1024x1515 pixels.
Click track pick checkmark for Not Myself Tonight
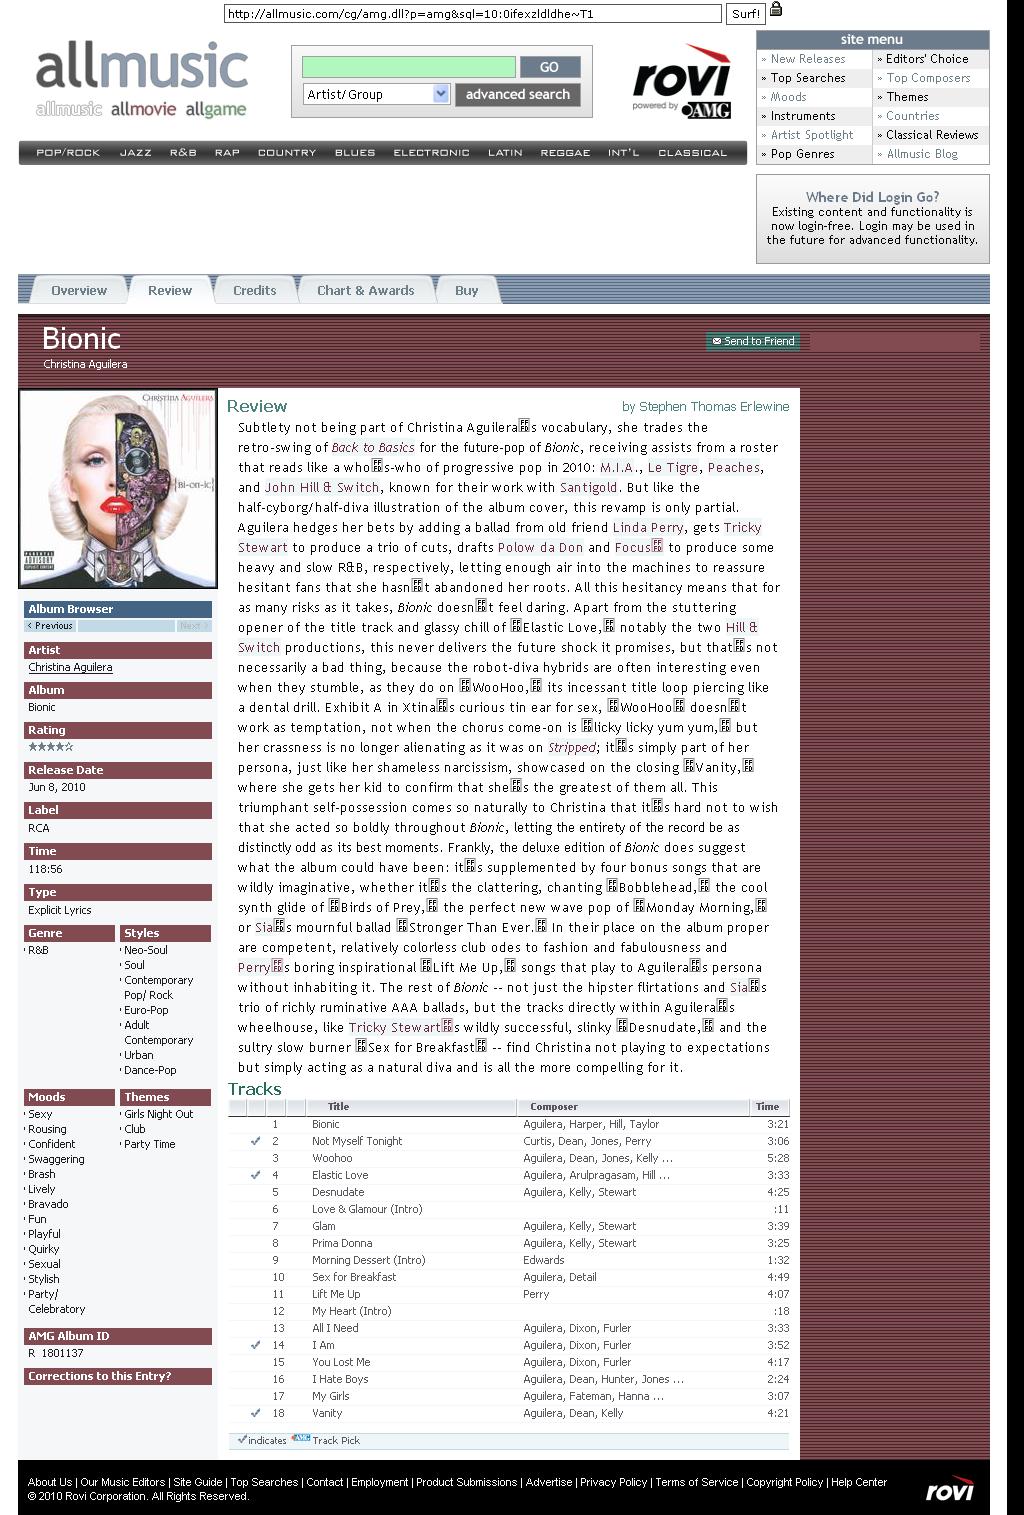pyautogui.click(x=256, y=1141)
